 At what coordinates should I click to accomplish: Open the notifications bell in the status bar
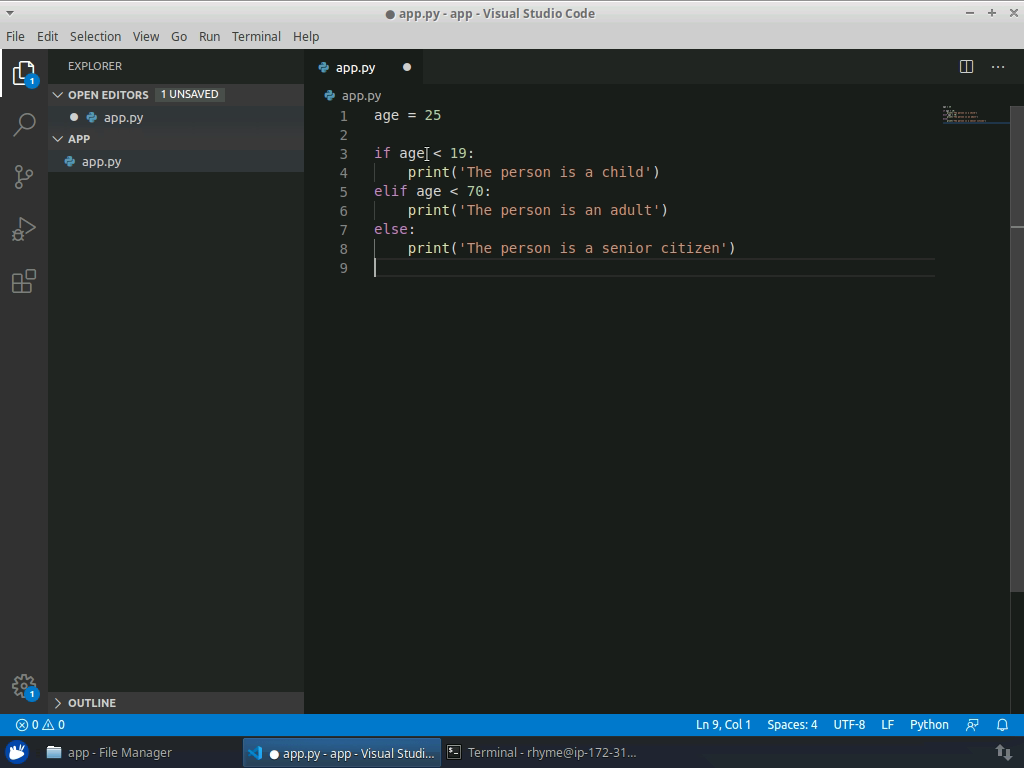pos(1002,724)
